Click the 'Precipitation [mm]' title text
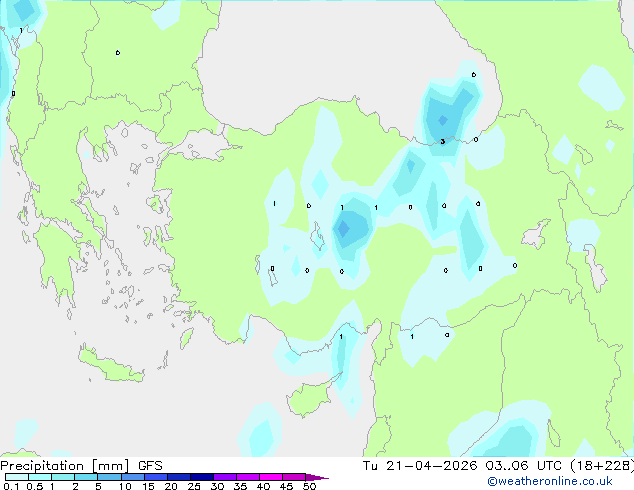This screenshot has width=634, height=490. click(x=65, y=466)
